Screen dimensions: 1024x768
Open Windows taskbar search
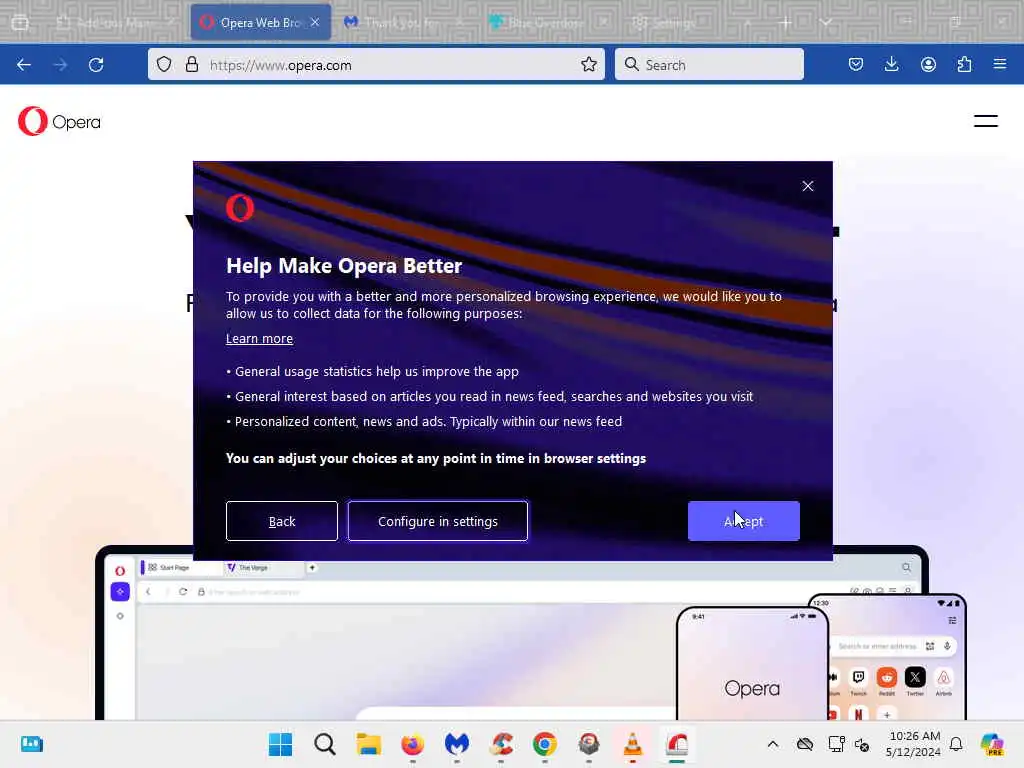[325, 744]
